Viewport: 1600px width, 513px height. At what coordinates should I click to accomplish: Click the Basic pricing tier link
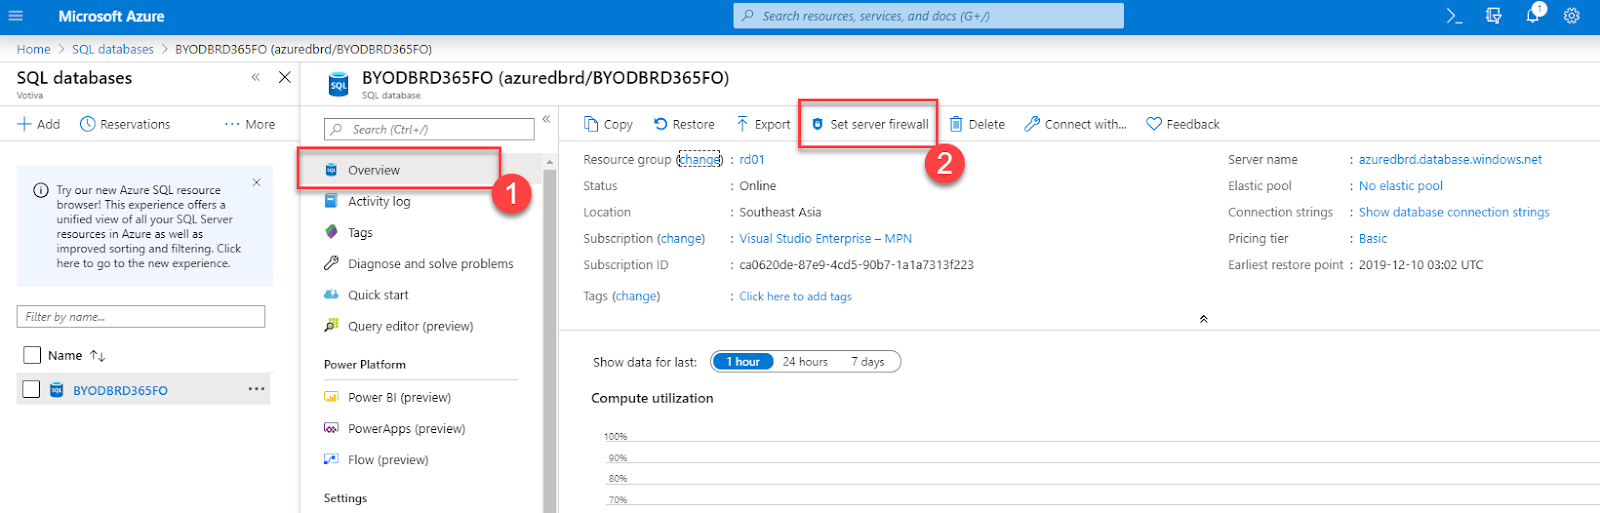1373,238
